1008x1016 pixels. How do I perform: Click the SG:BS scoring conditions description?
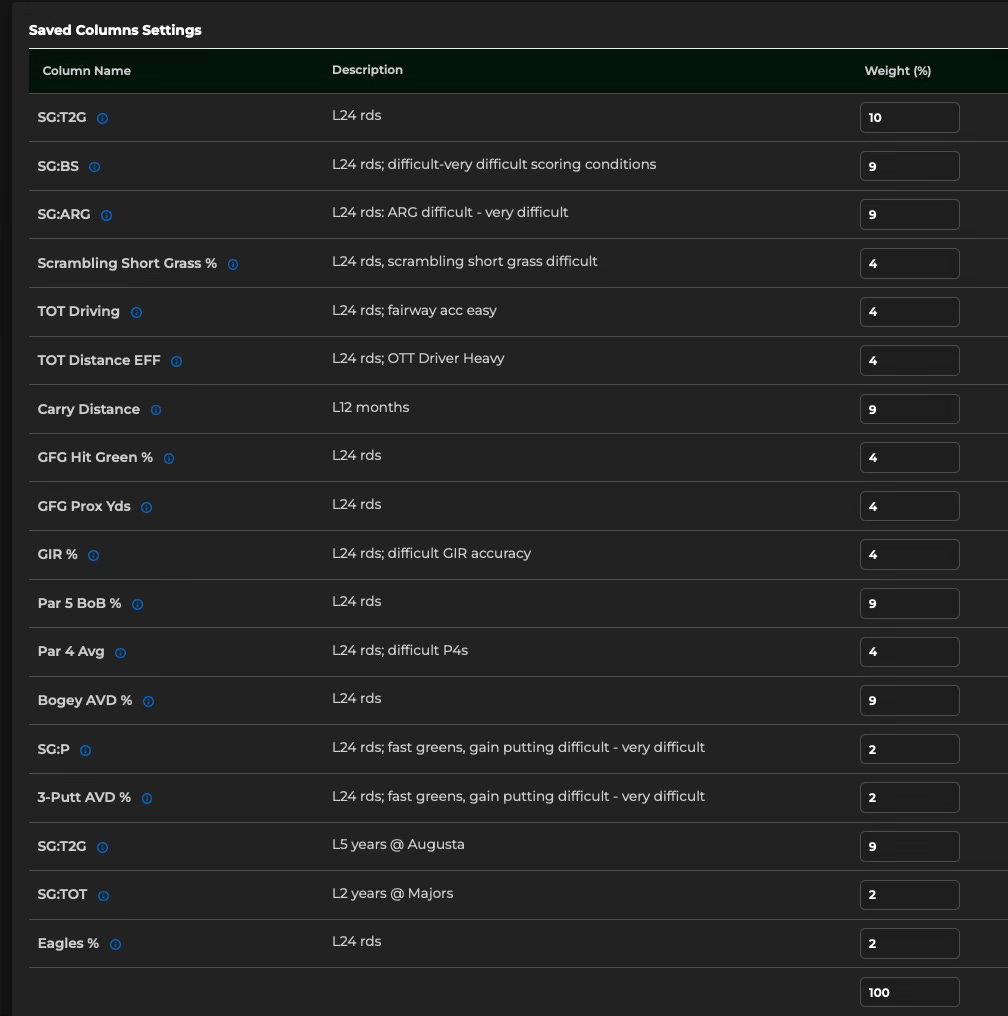click(494, 165)
